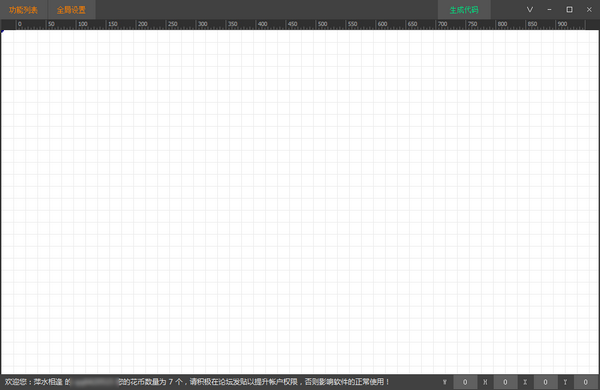The height and width of the screenshot is (390, 600).
Task: Minimize the designer window
Action: coord(549,10)
